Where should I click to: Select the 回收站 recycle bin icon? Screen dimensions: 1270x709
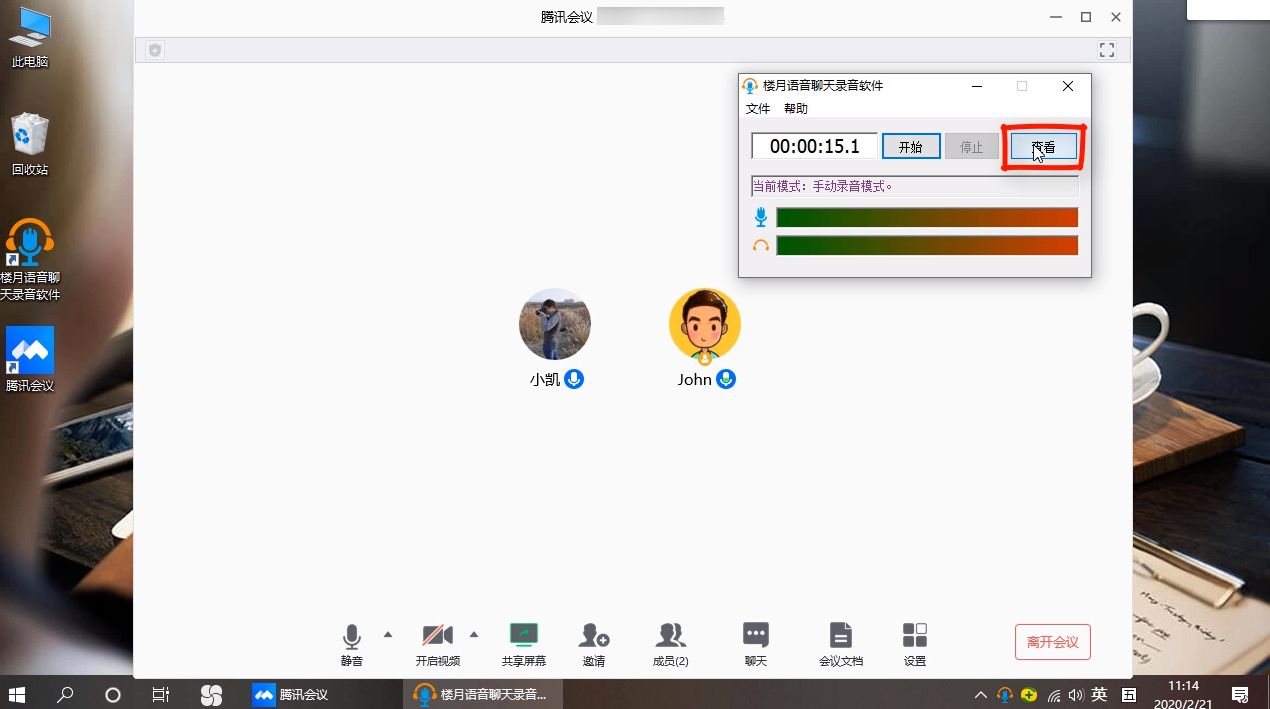(30, 144)
